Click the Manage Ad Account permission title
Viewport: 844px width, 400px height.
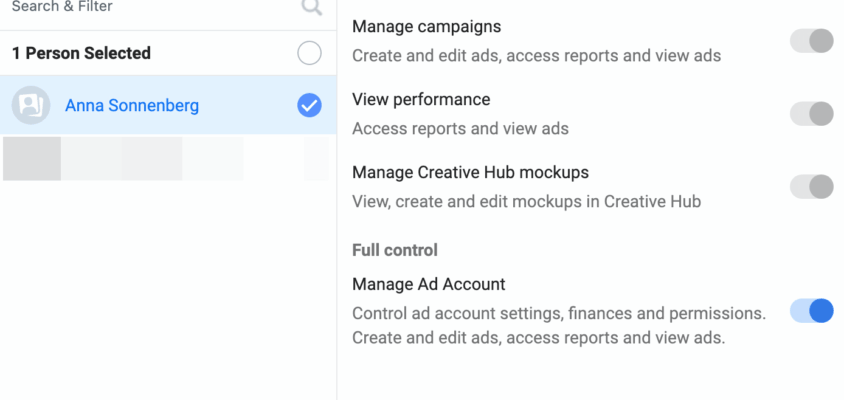(428, 285)
